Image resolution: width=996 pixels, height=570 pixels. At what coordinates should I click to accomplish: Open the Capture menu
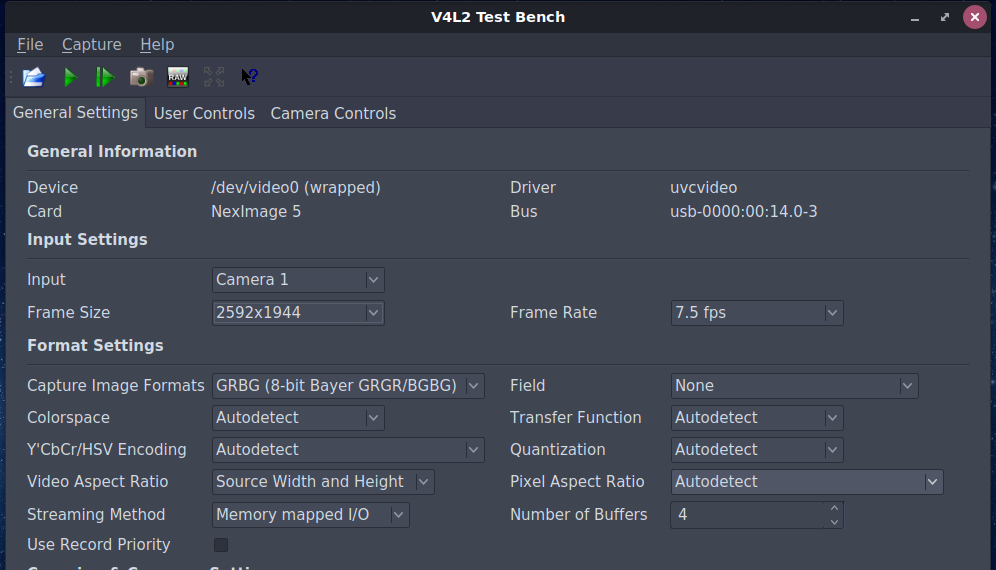tap(91, 45)
